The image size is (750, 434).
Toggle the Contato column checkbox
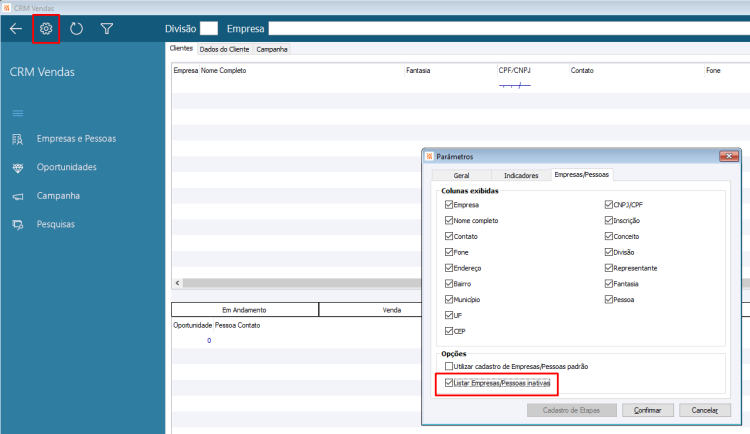[449, 236]
